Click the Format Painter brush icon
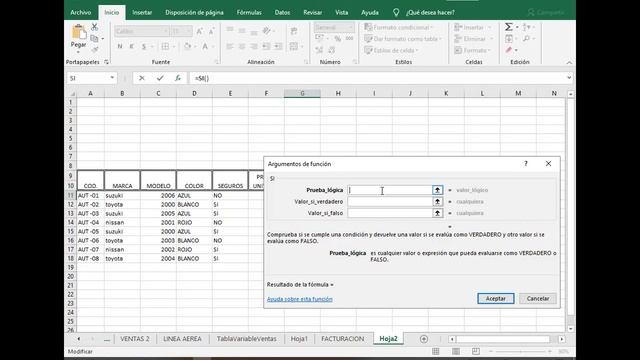The image size is (640, 360). 94,49
